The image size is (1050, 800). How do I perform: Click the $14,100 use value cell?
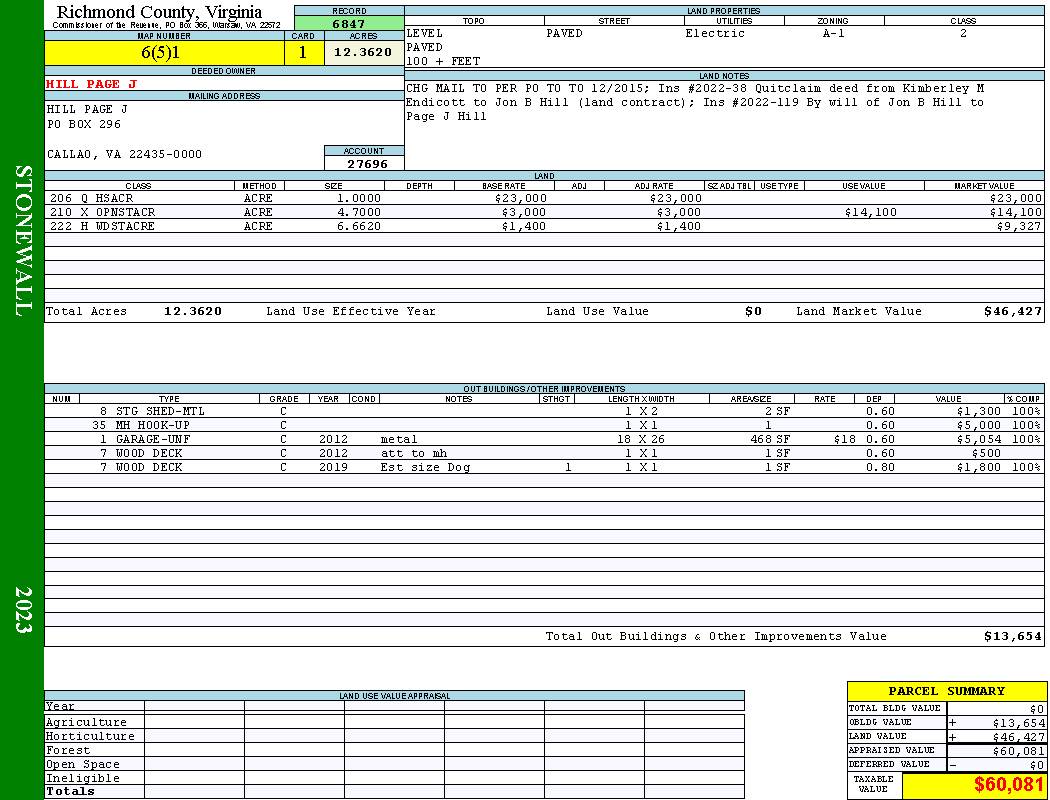coord(871,212)
